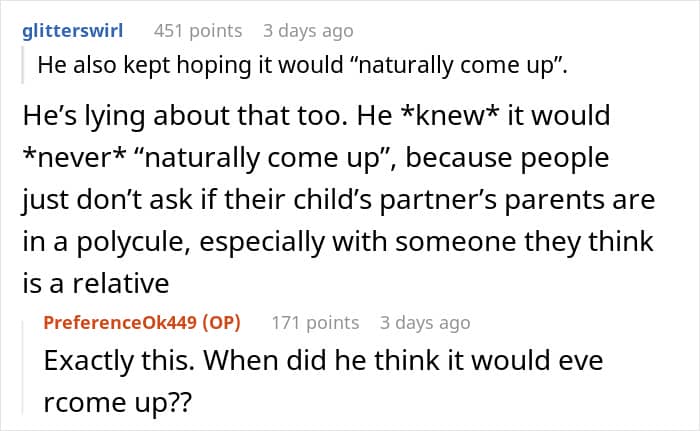Click the final line "is a relative"
Image resolution: width=700 pixels, height=431 pixels.
[85, 283]
